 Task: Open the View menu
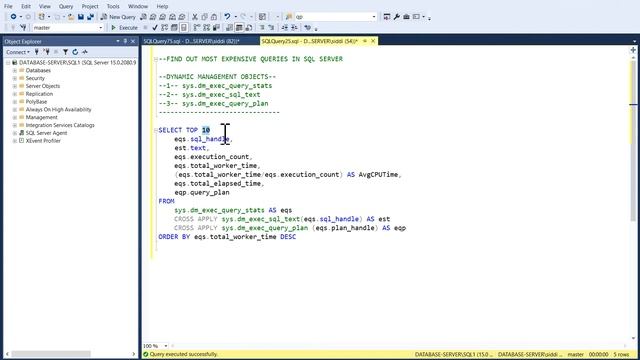coord(45,6)
